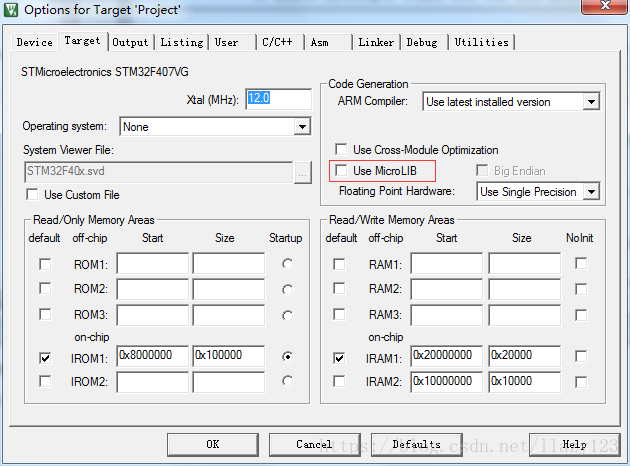Enable NoInit for IRAM1

(x=581, y=356)
